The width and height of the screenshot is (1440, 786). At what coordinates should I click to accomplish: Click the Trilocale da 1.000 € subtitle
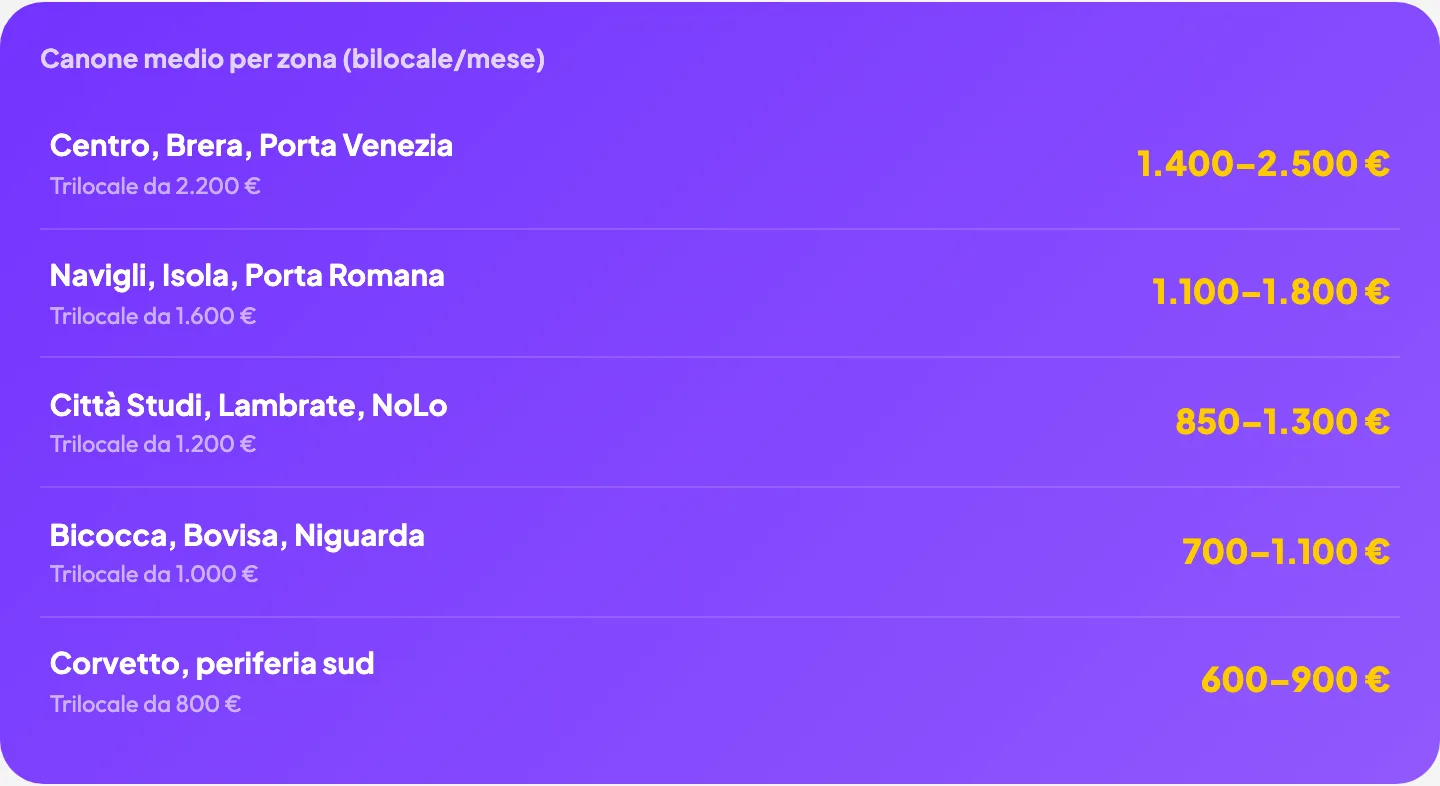[x=154, y=574]
